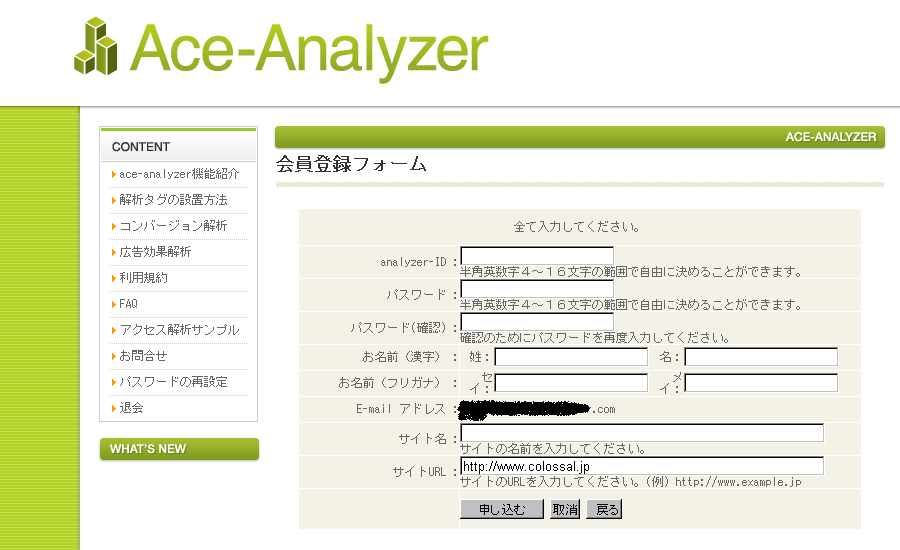The image size is (900, 550).
Task: Click the 全て入力してください。 instruction text
Action: [x=576, y=227]
